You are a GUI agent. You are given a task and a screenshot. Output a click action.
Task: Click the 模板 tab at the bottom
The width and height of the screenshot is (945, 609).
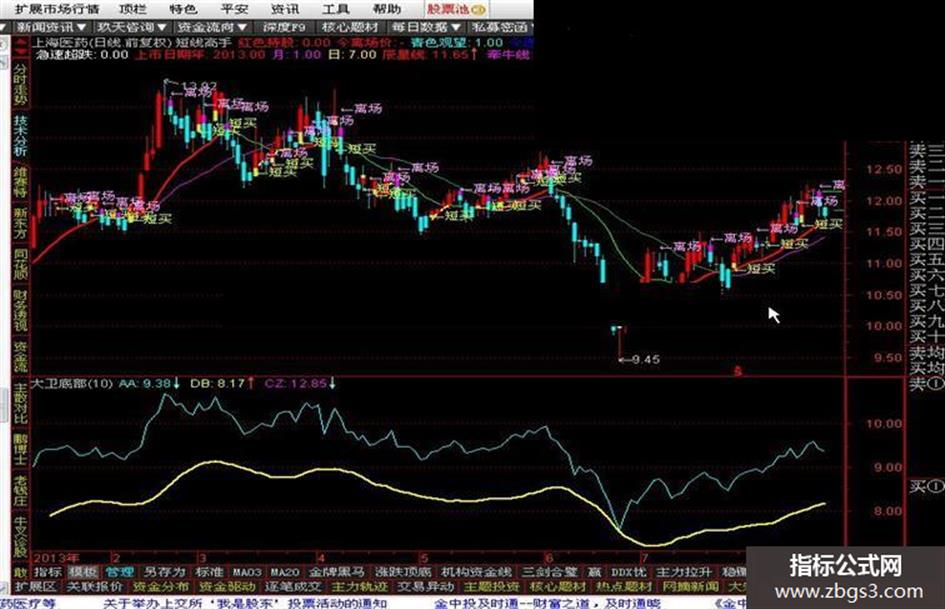[83, 572]
